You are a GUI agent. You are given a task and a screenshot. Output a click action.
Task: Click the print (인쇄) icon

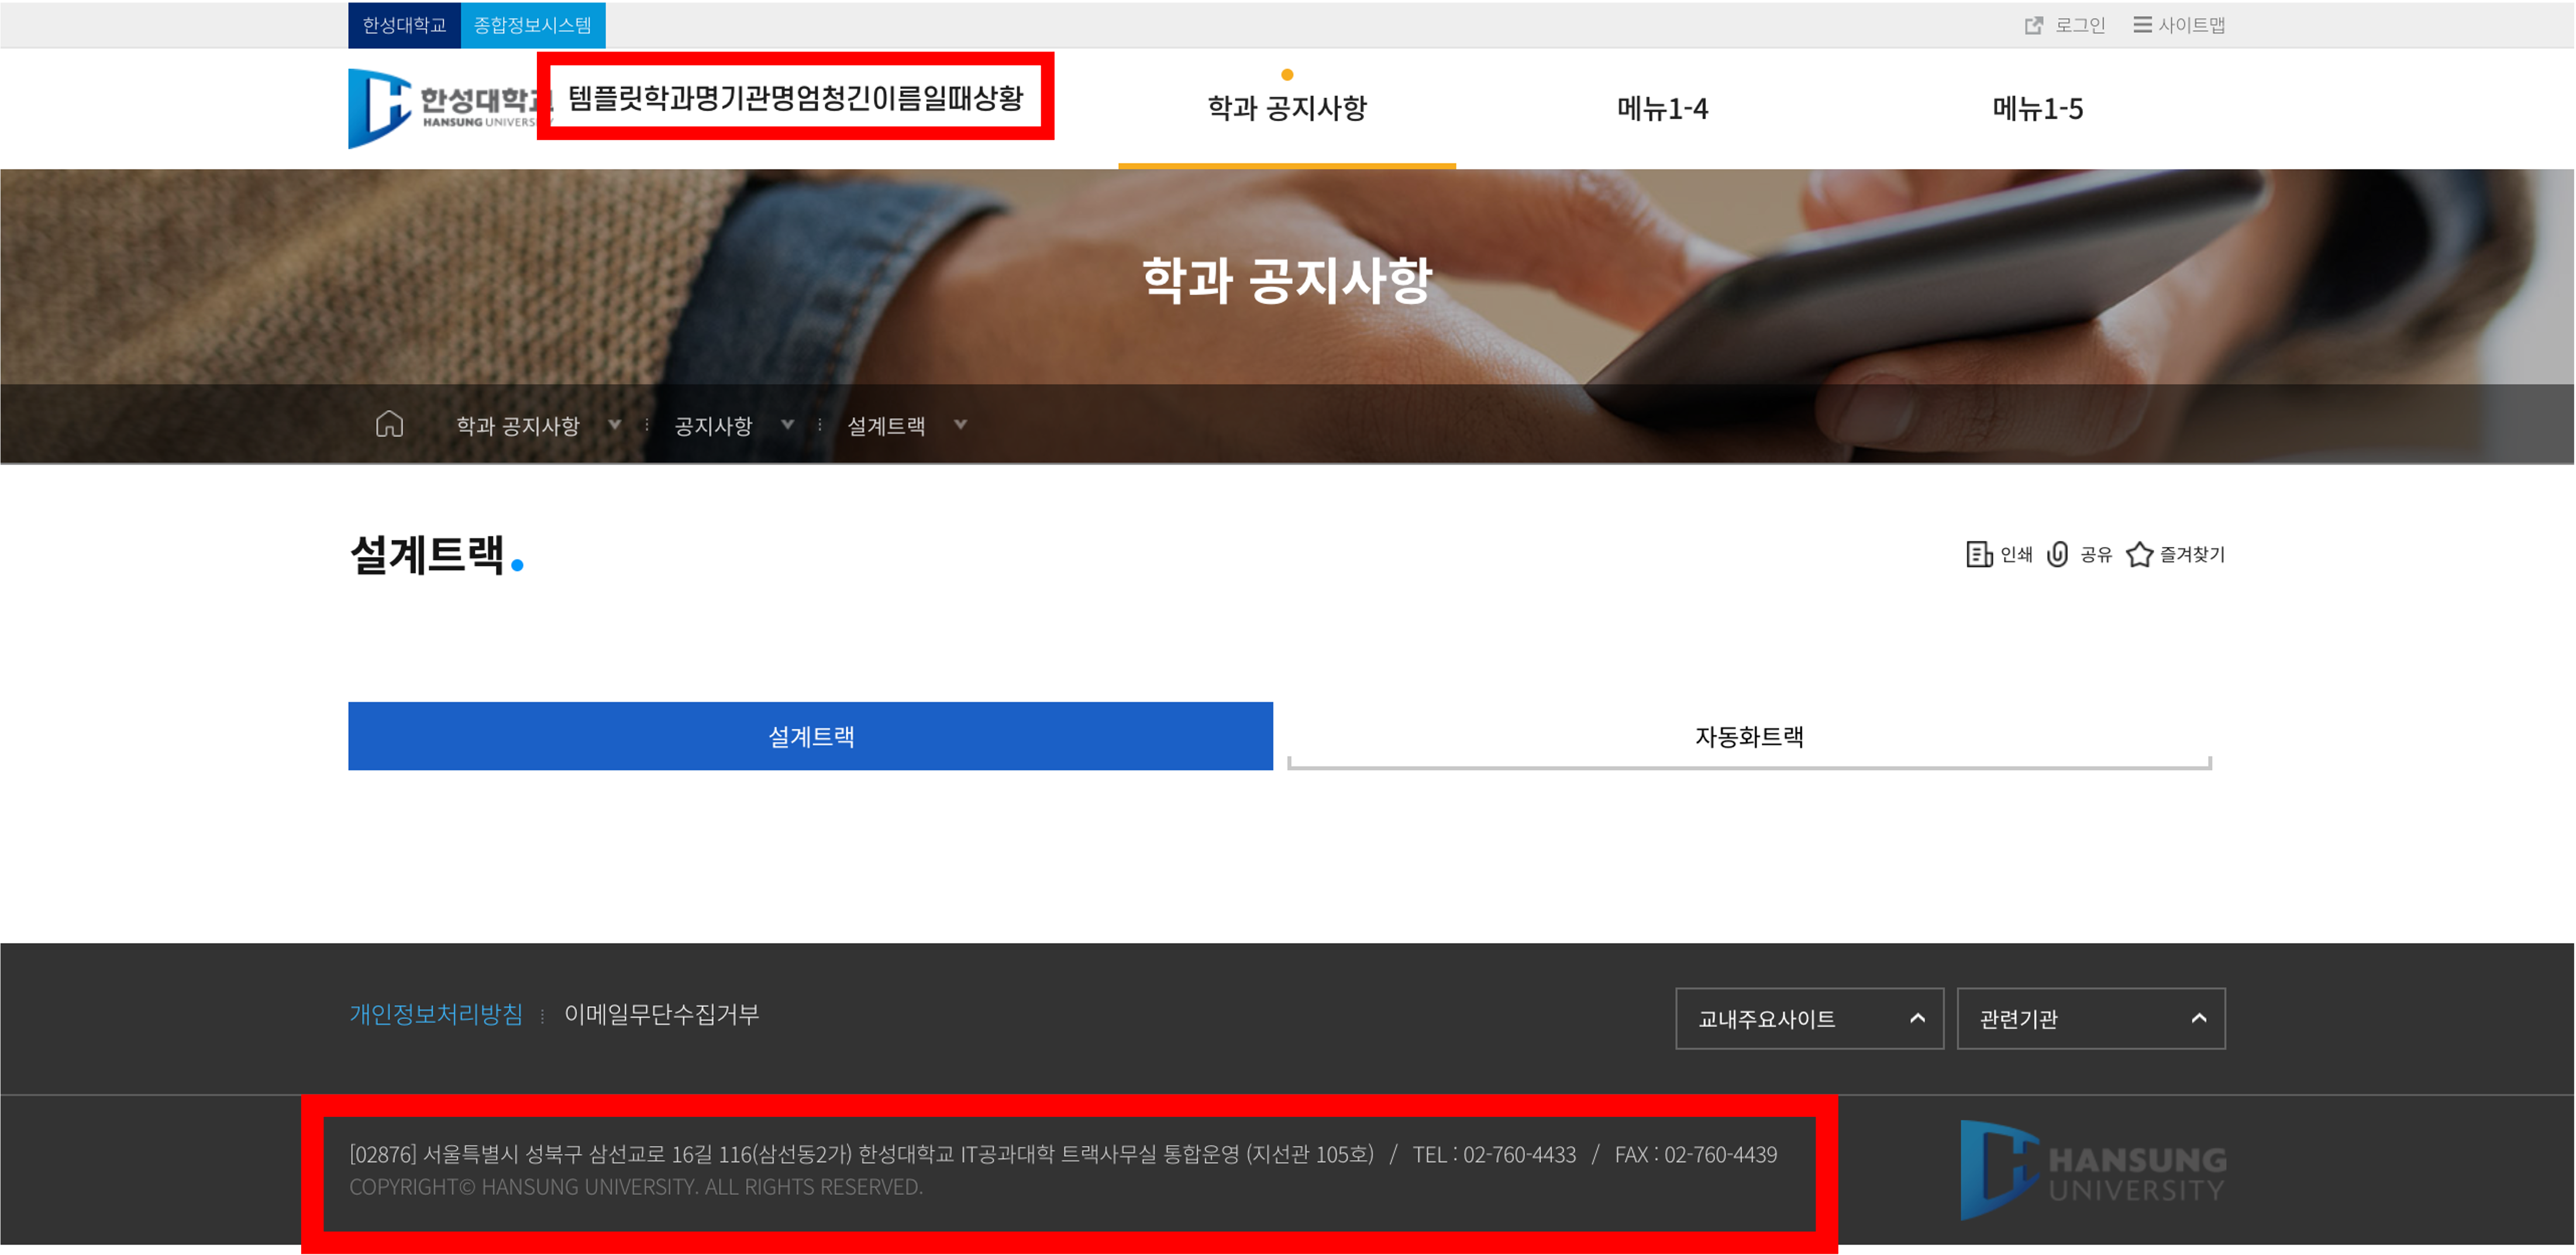(1978, 554)
